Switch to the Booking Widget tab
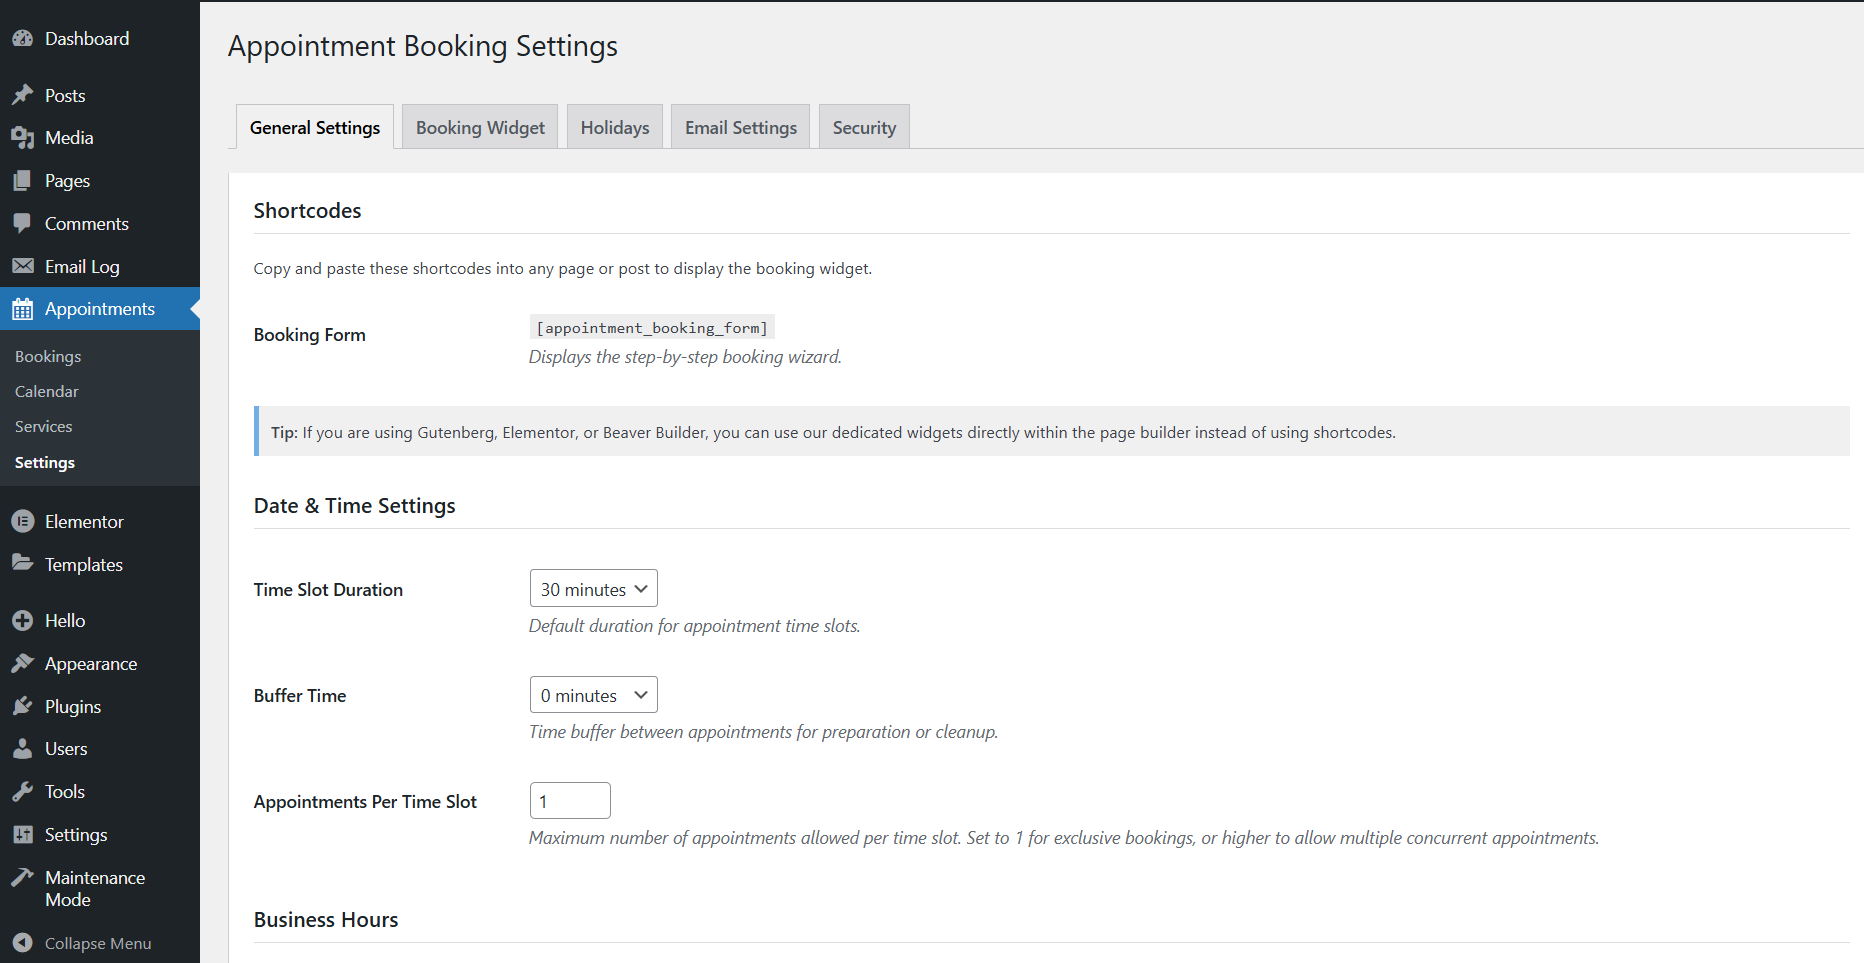This screenshot has height=963, width=1864. tap(480, 128)
